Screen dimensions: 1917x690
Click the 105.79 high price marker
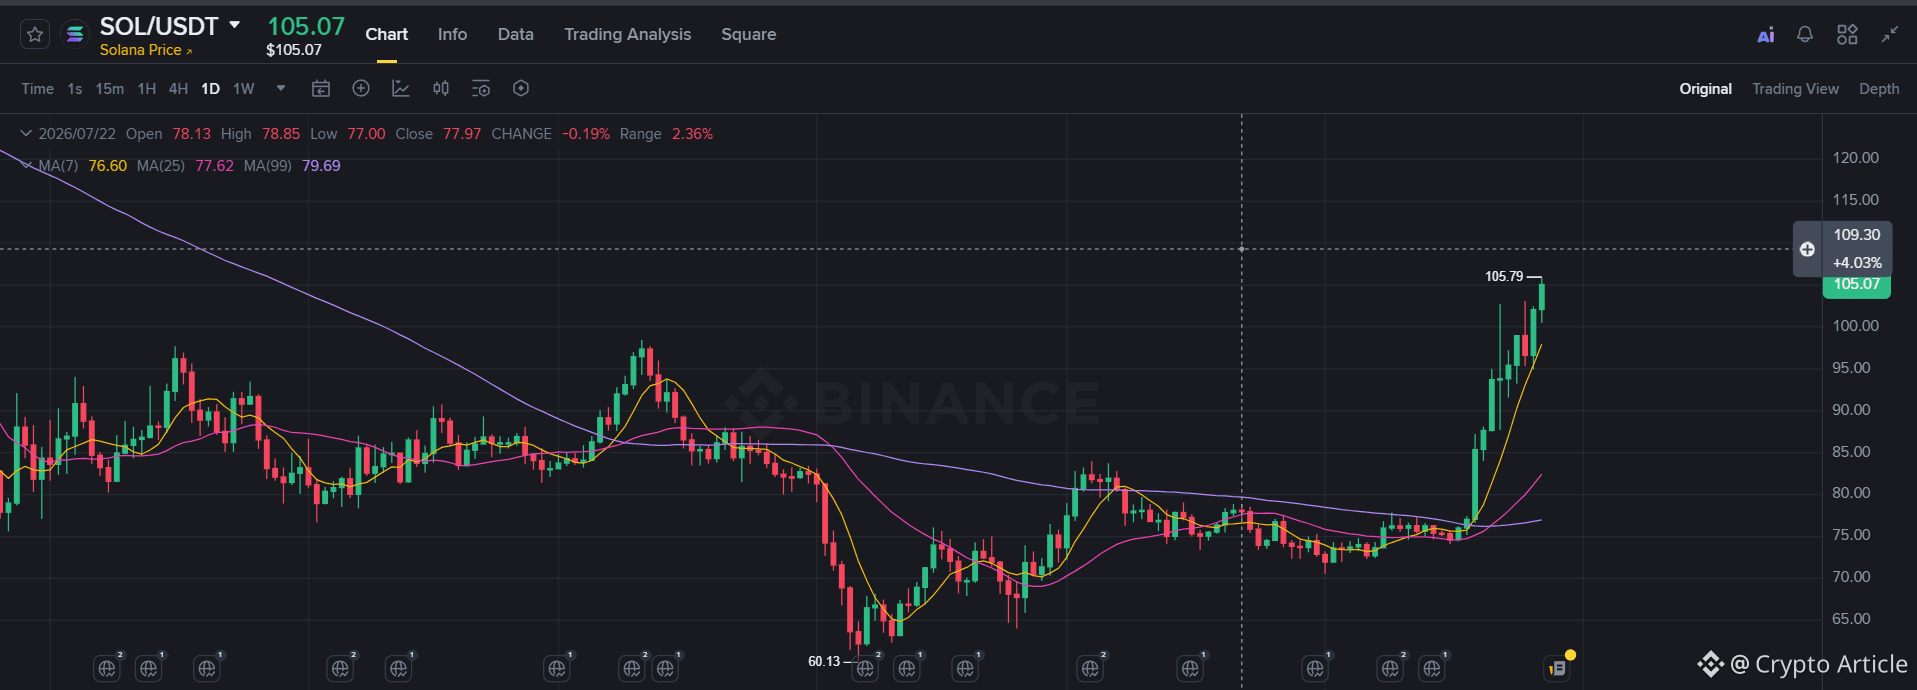point(1504,277)
